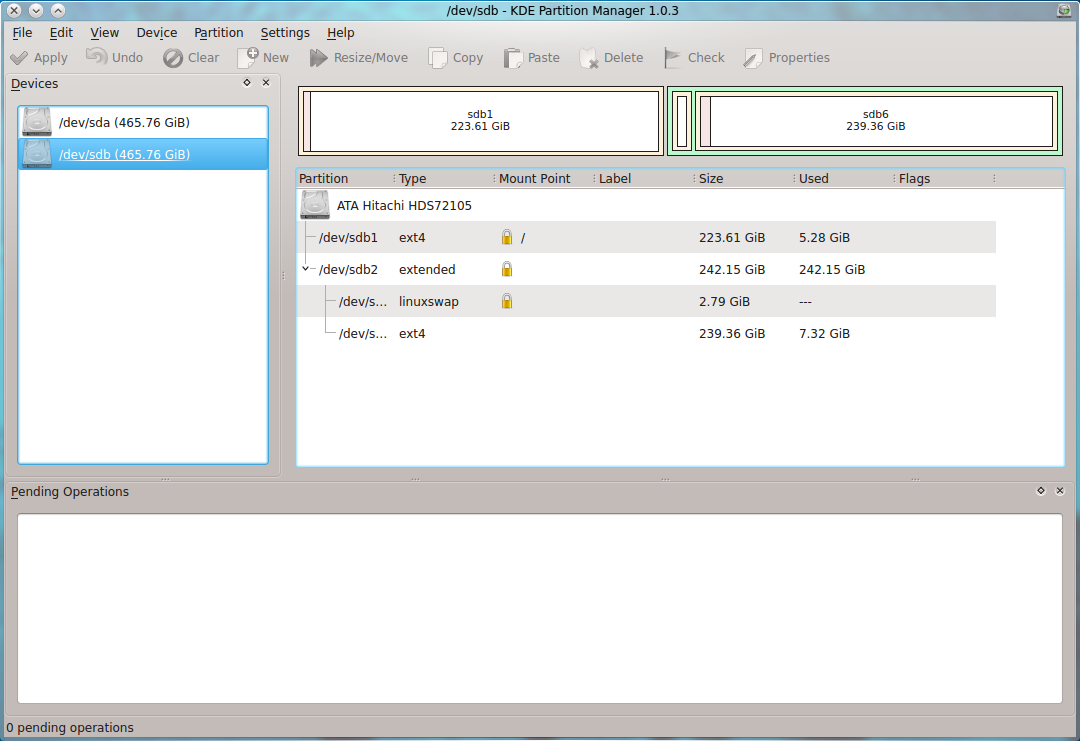
Task: Select the sdb6 block in partition graph
Action: (875, 121)
